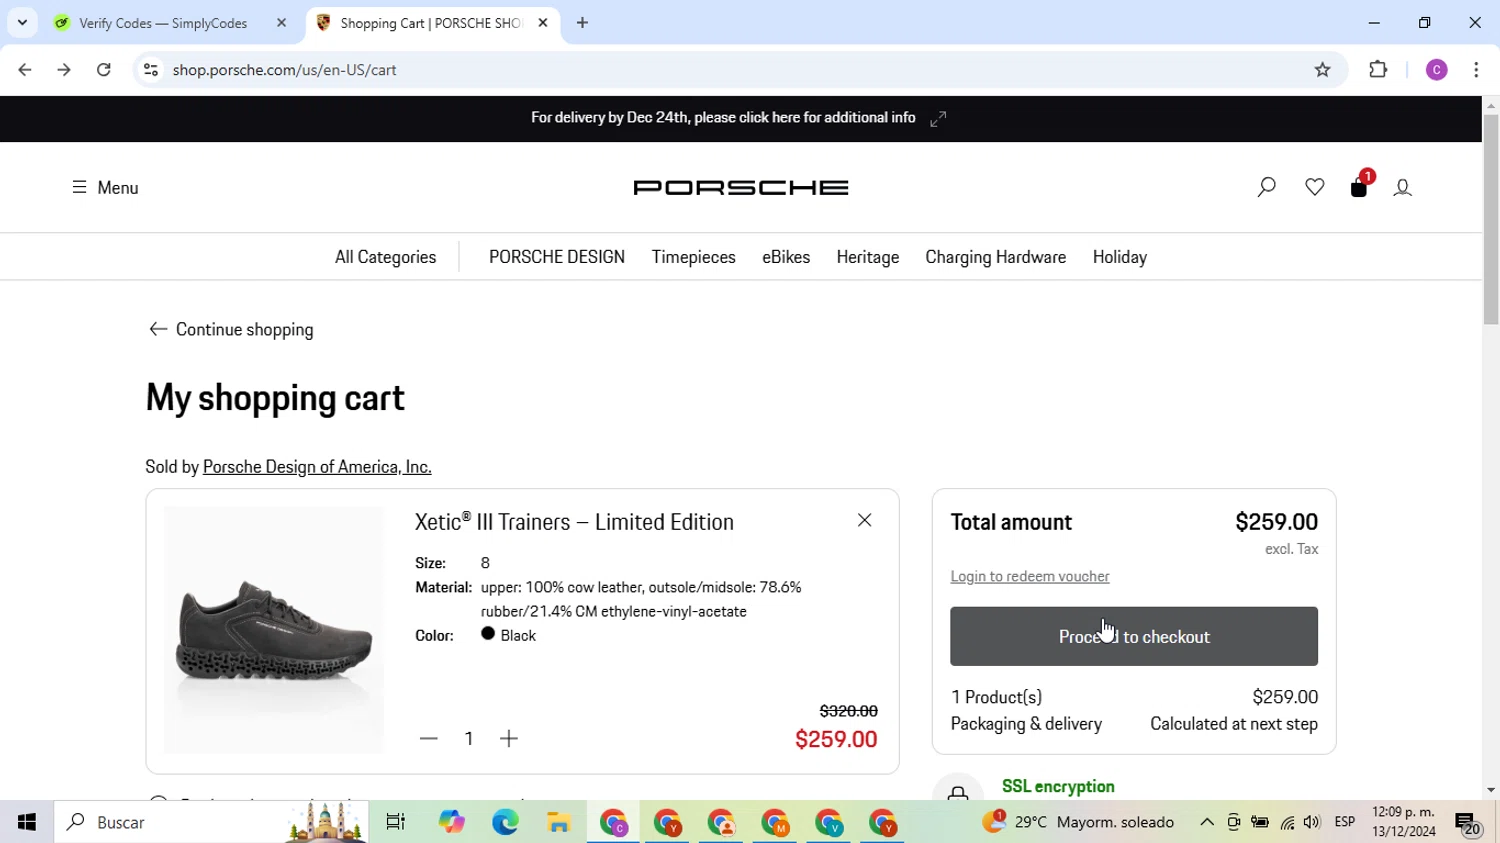
Task: Click the page vertical scrollbar thumb
Action: 1491,220
